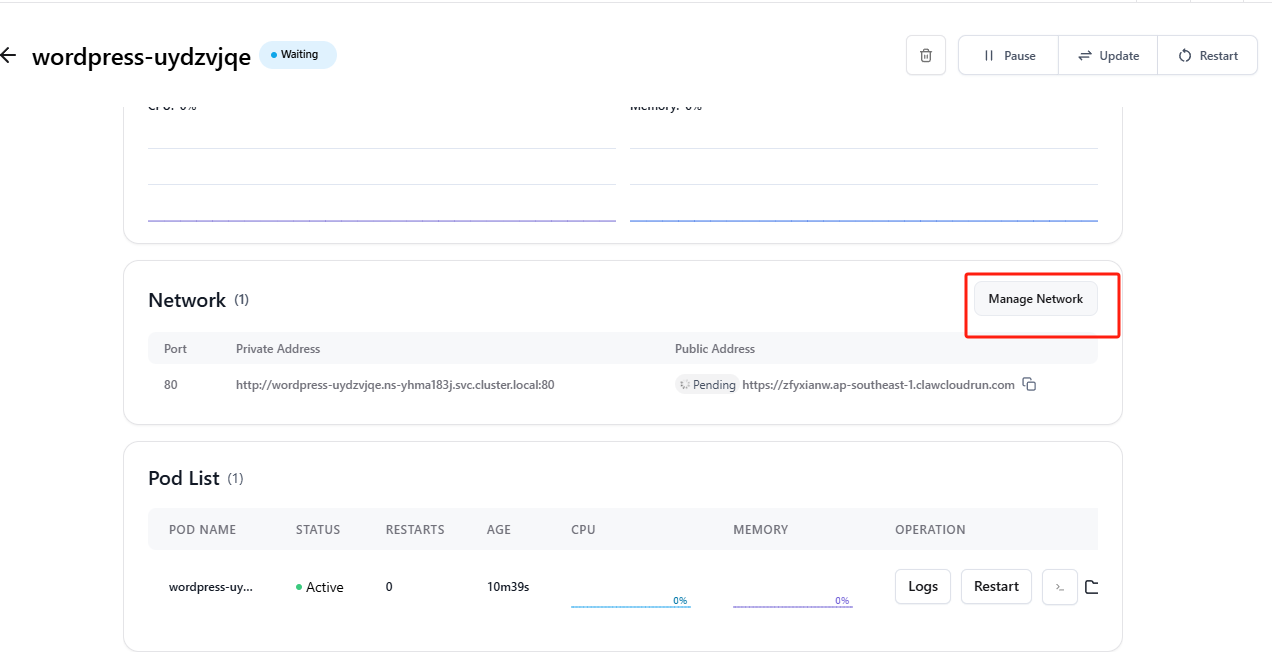Open the pod file manager folder icon
This screenshot has height=661, width=1272.
(x=1091, y=587)
